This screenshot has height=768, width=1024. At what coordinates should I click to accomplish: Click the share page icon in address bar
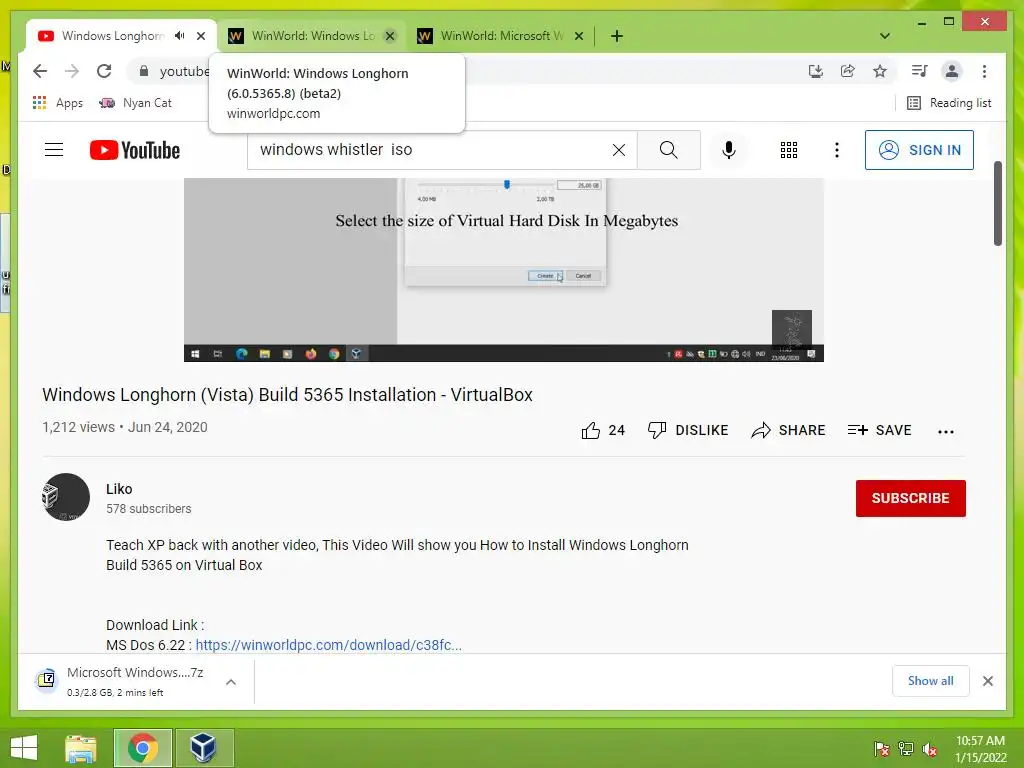[x=848, y=71]
